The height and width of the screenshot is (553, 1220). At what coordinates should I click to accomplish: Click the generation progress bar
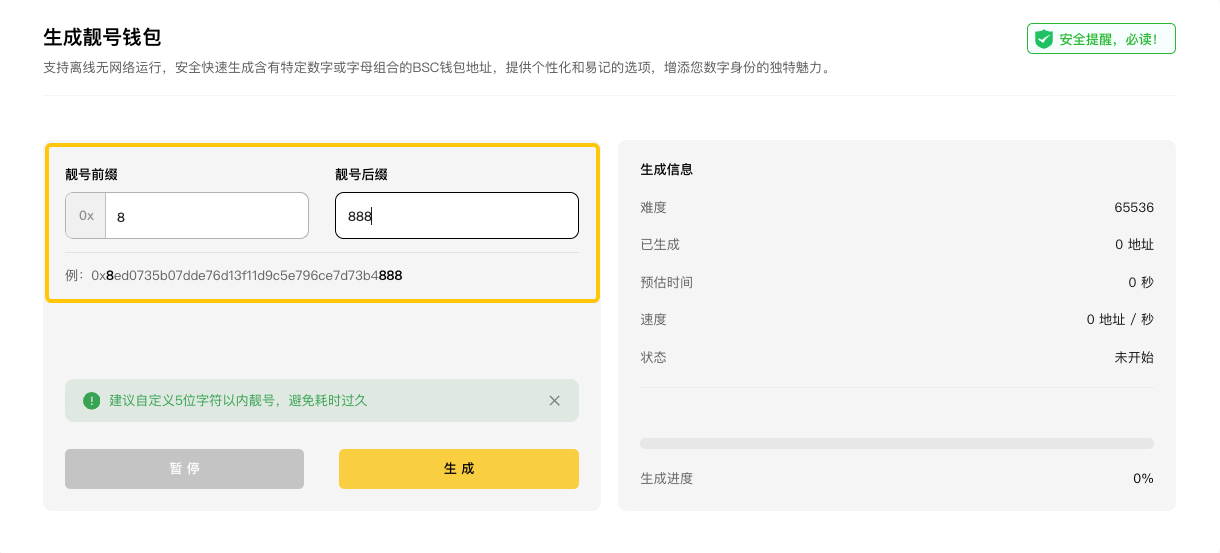(896, 443)
